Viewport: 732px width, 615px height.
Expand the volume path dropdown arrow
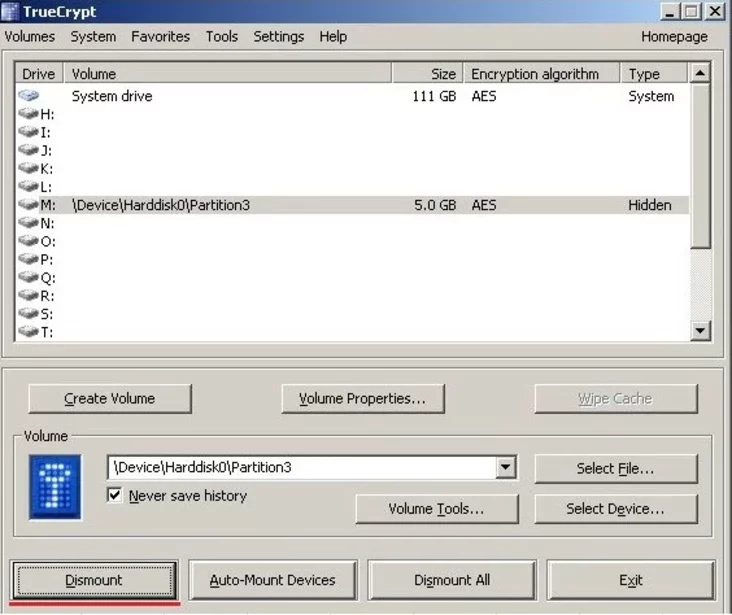coord(506,467)
